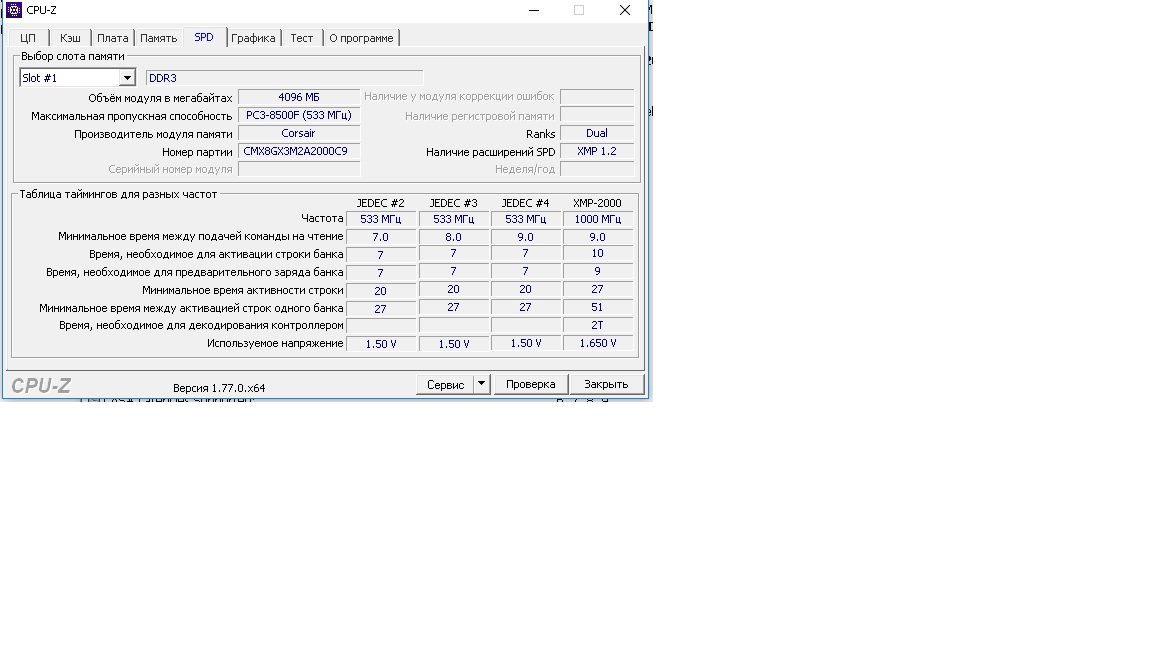Open the ЦП tab
The width and height of the screenshot is (1152, 648).
point(28,38)
